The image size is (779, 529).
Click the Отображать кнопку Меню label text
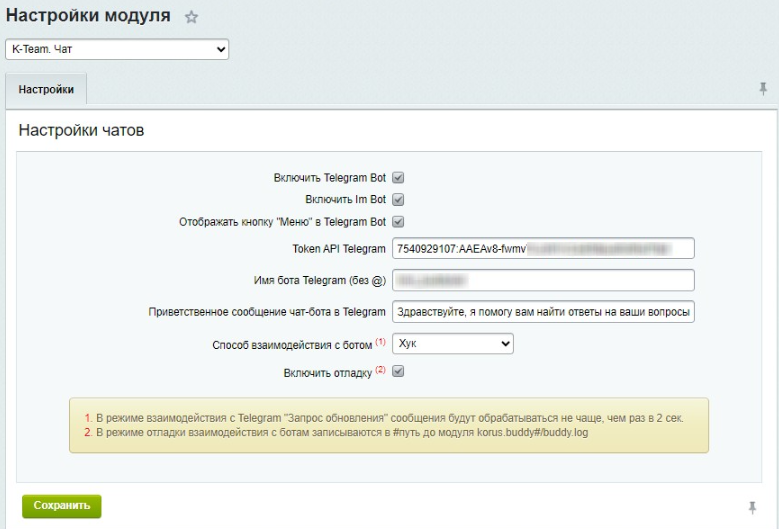282,222
